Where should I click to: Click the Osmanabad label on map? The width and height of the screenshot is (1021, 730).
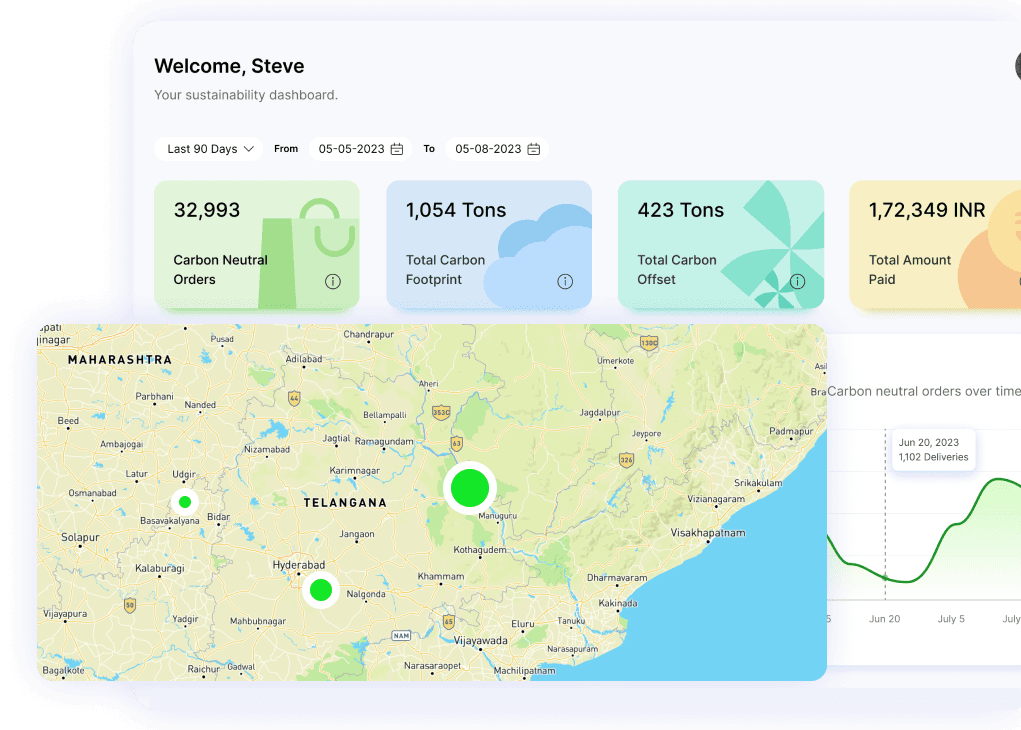(x=92, y=493)
